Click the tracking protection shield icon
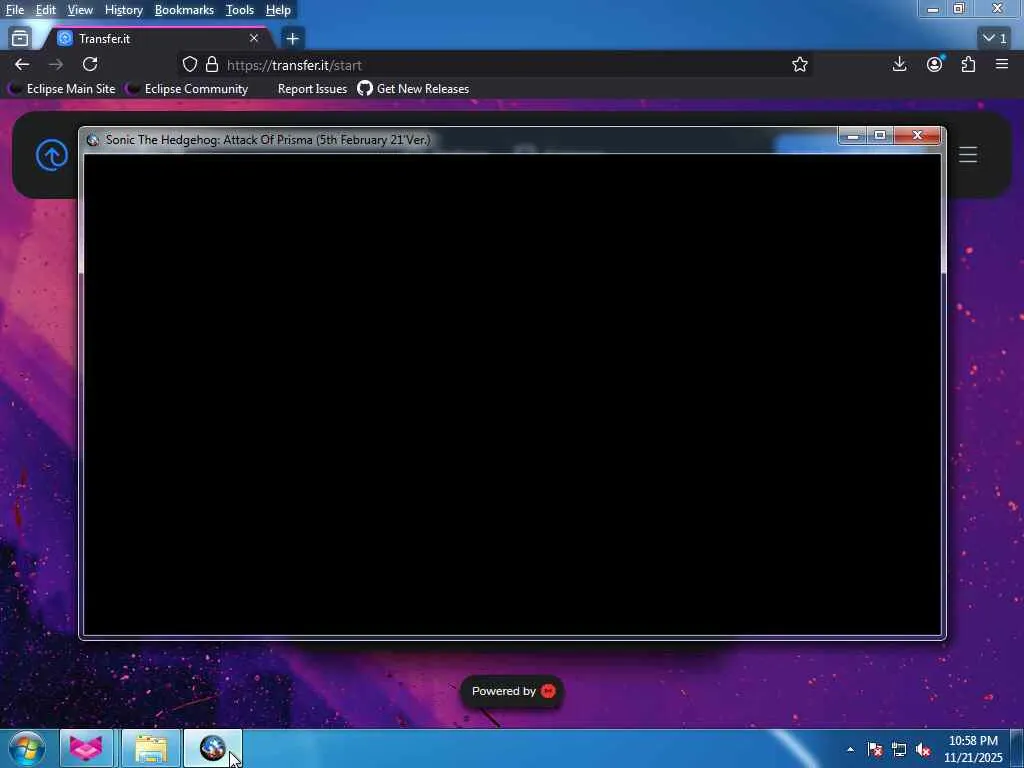The height and width of the screenshot is (768, 1024). [189, 65]
